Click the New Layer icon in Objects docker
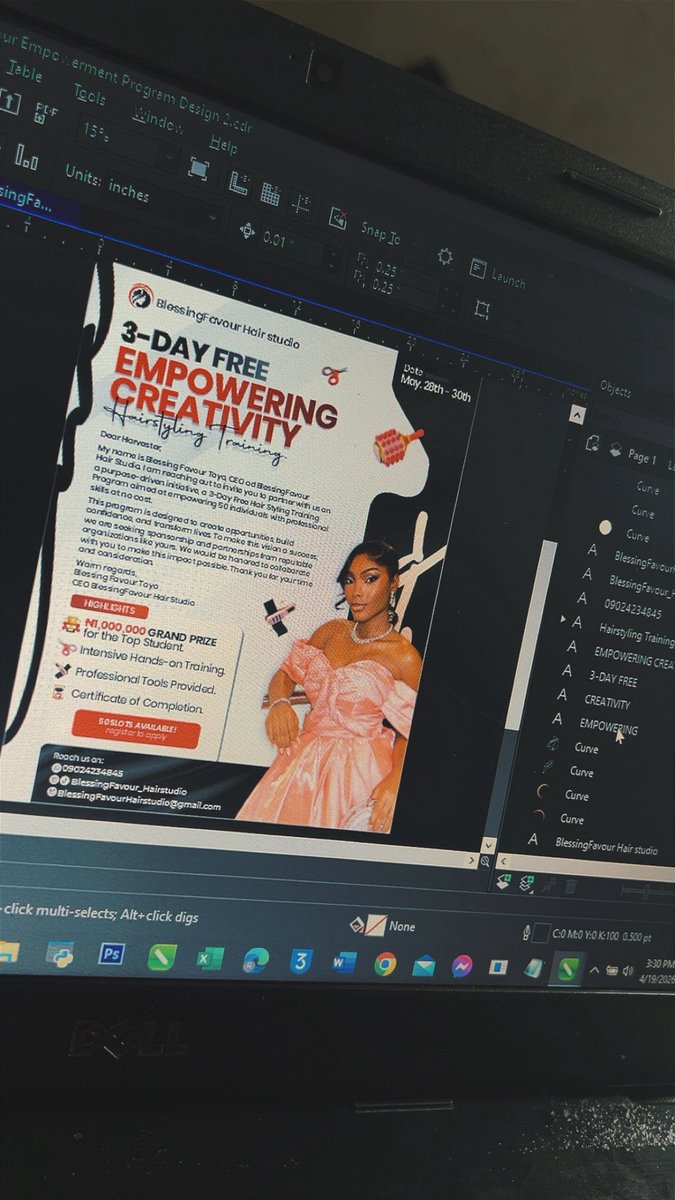Screen dimensions: 675x1200 tap(505, 880)
